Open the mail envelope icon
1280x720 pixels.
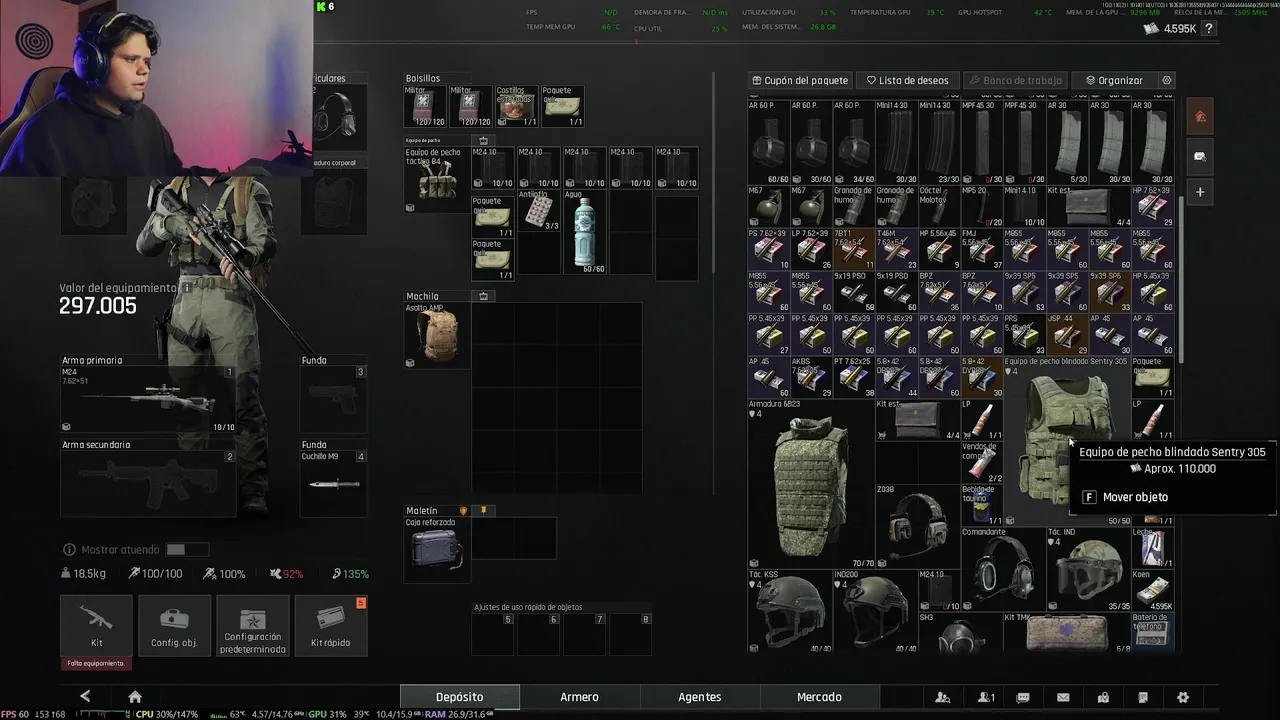coord(1063,697)
